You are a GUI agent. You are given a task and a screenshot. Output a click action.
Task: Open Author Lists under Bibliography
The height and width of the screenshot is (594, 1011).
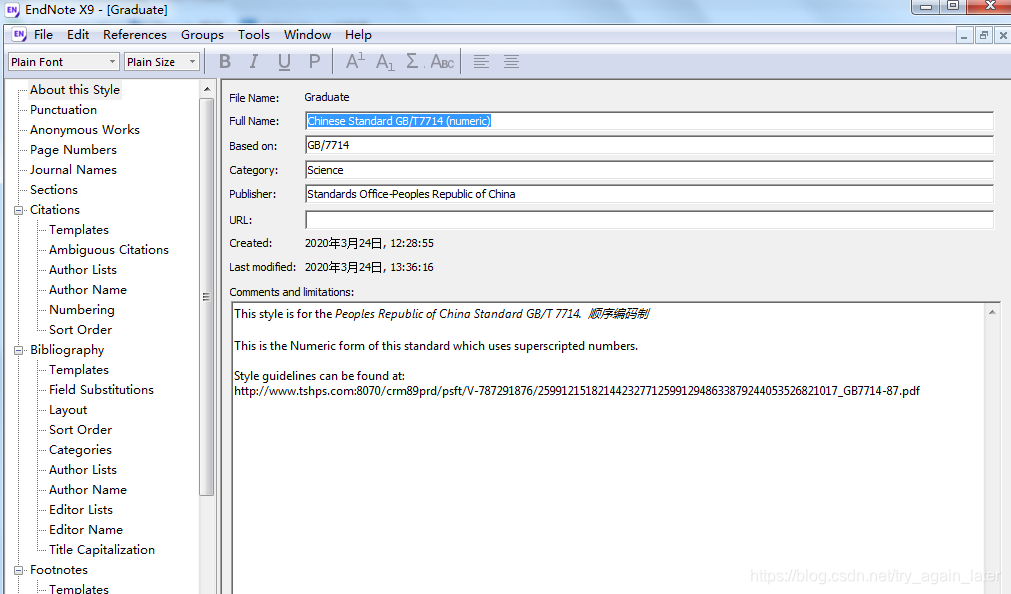point(83,470)
